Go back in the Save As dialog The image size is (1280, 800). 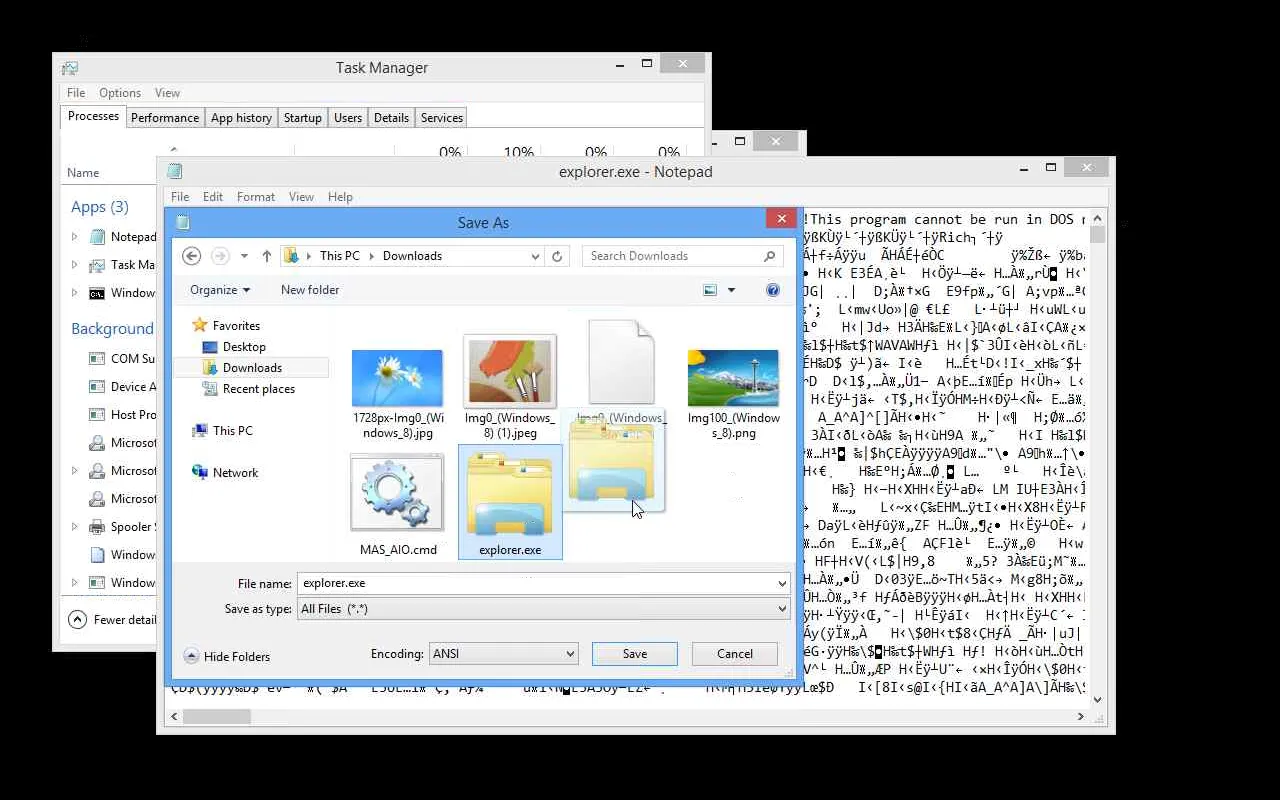pos(192,256)
